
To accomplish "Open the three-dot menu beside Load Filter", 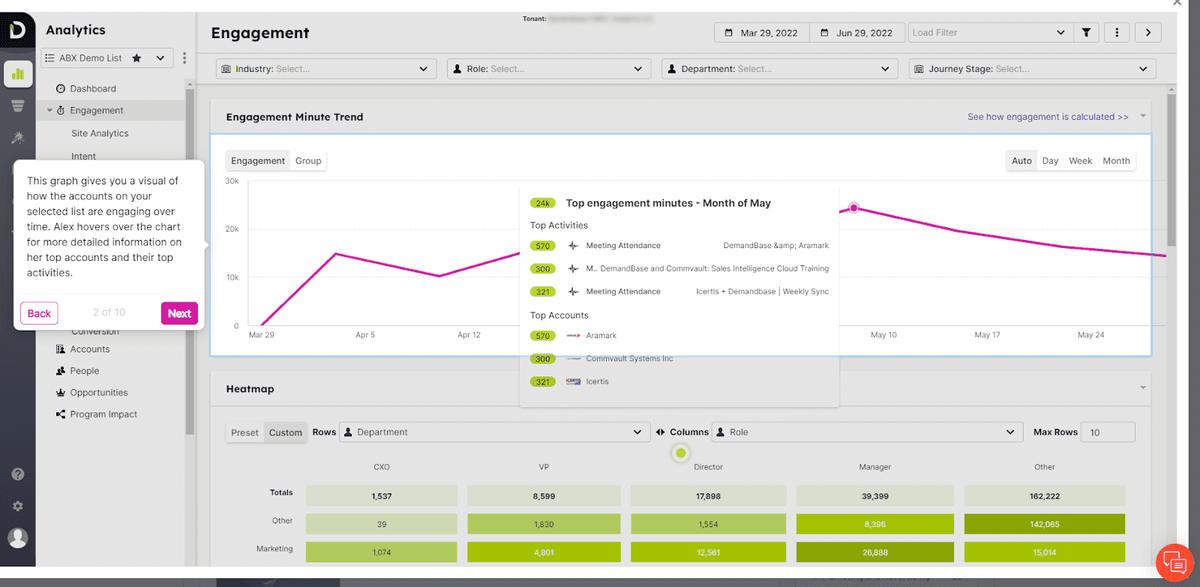I will tap(1116, 33).
